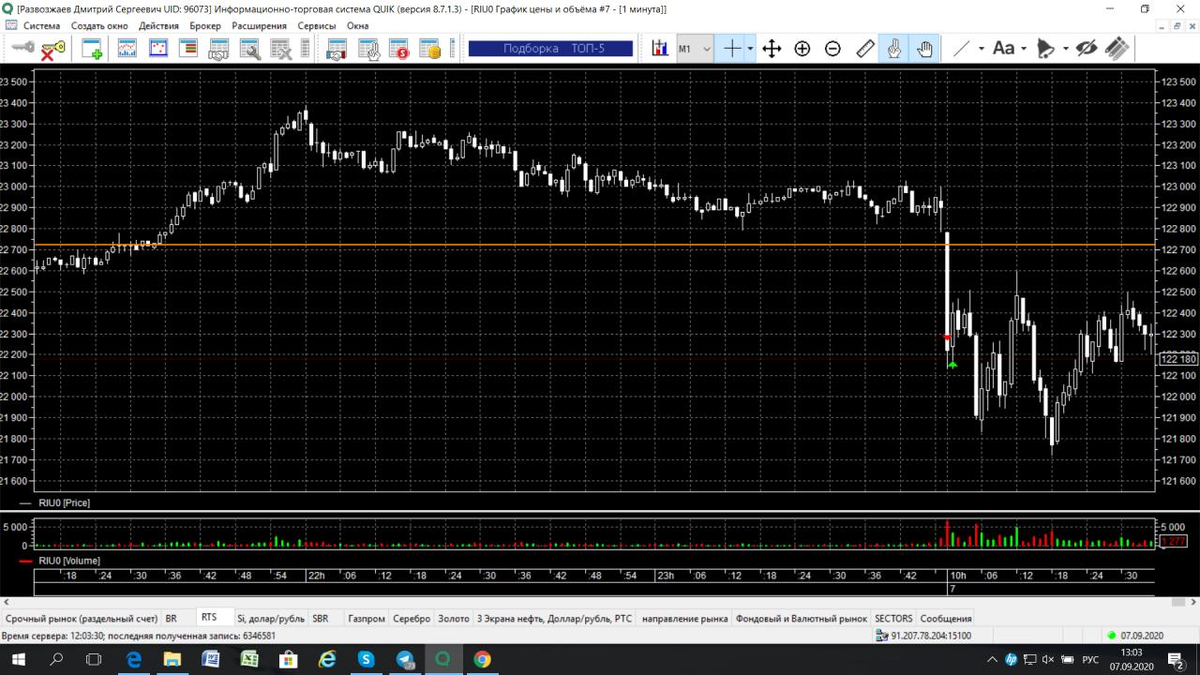This screenshot has width=1200, height=675.
Task: Create new window with green plus icon
Action: 92,48
